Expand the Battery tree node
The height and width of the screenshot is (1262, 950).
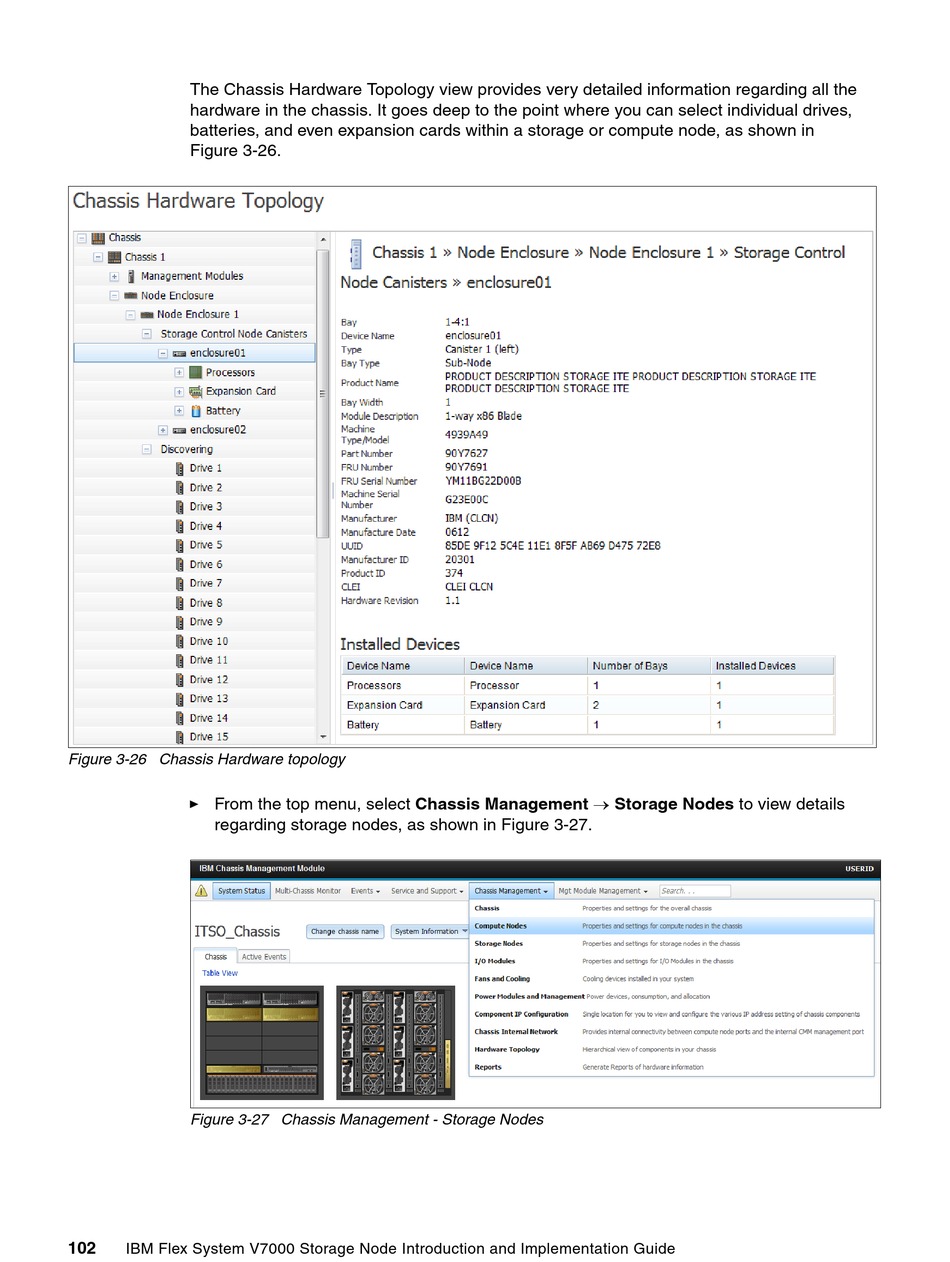pos(179,411)
